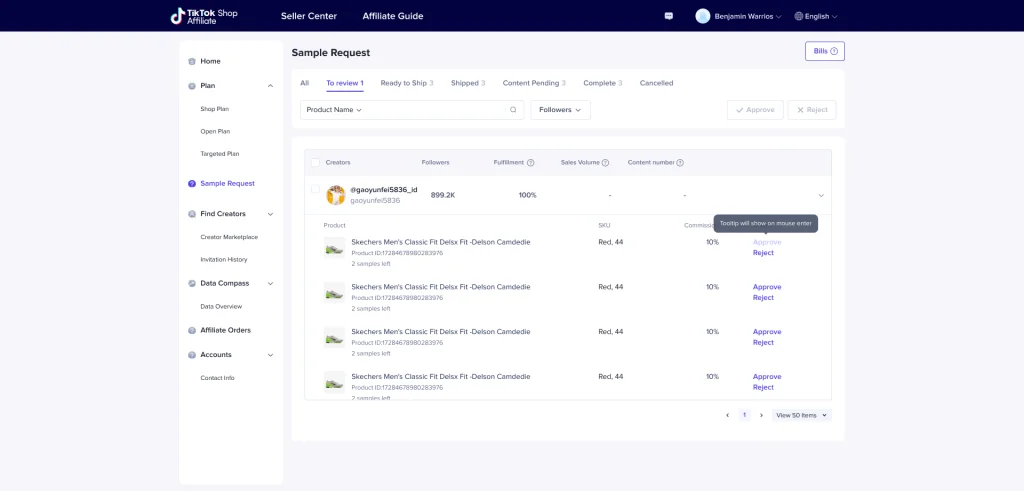Viewport: 1024px width, 491px height.
Task: Open the English language dropdown
Action: click(x=821, y=16)
